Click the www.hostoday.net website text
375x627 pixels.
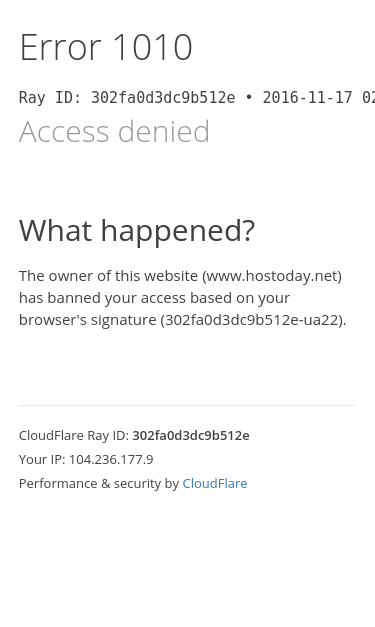click(x=272, y=276)
